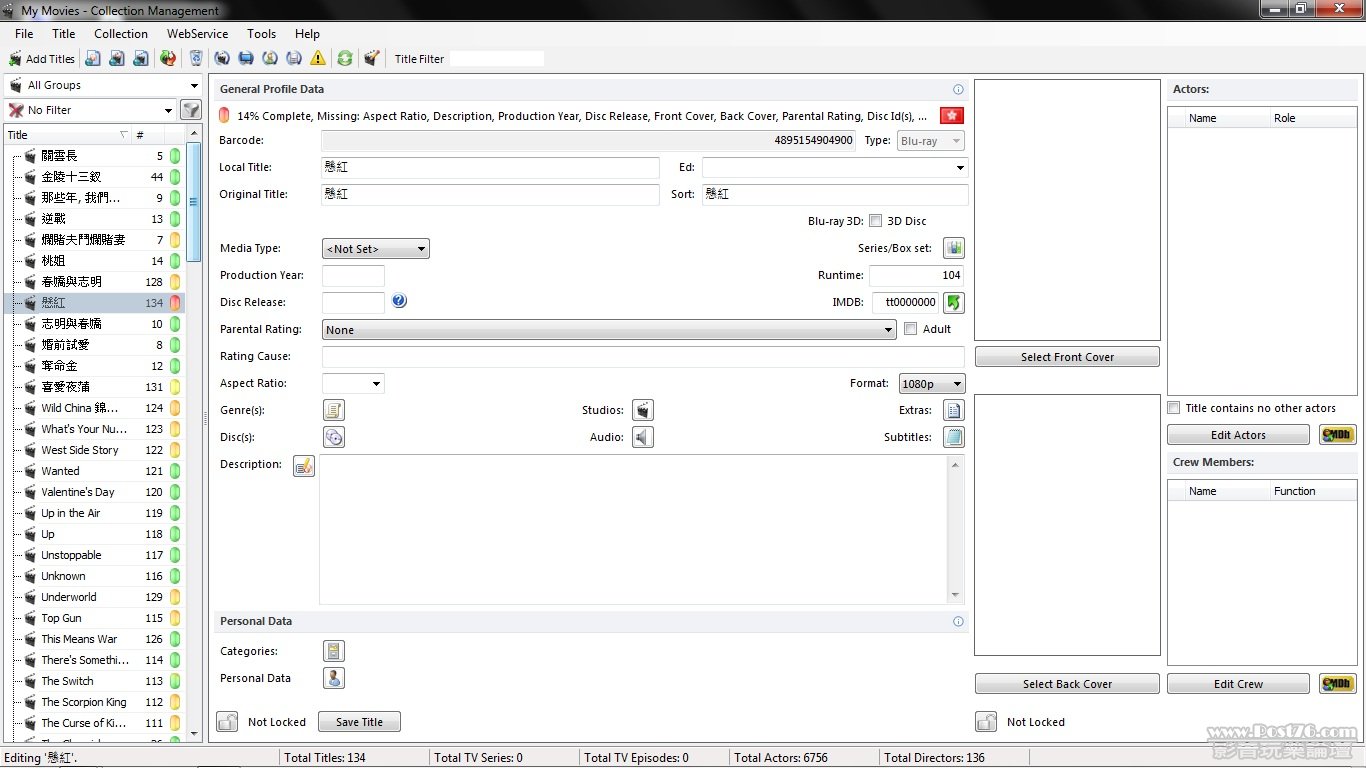Screen dimensions: 1366x768
Task: Click the Disc Release help question icon
Action: (399, 301)
